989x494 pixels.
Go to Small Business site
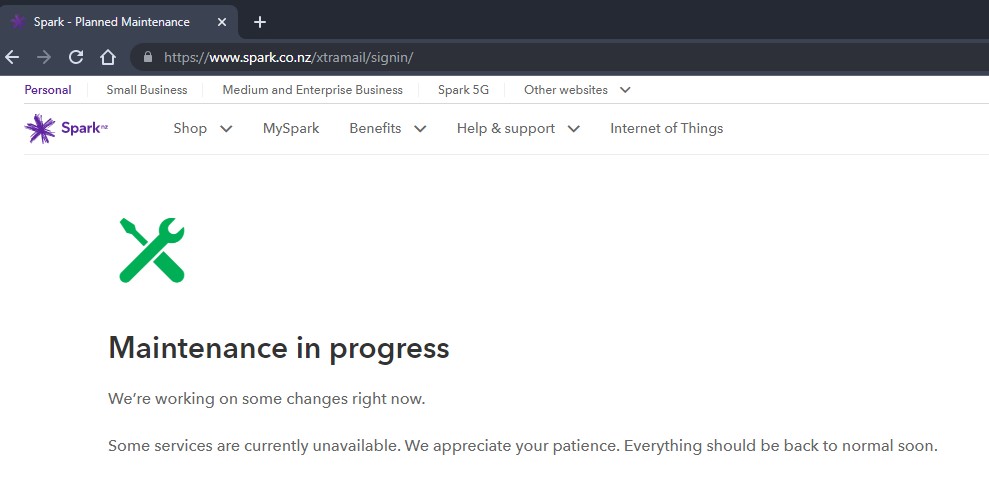point(147,90)
